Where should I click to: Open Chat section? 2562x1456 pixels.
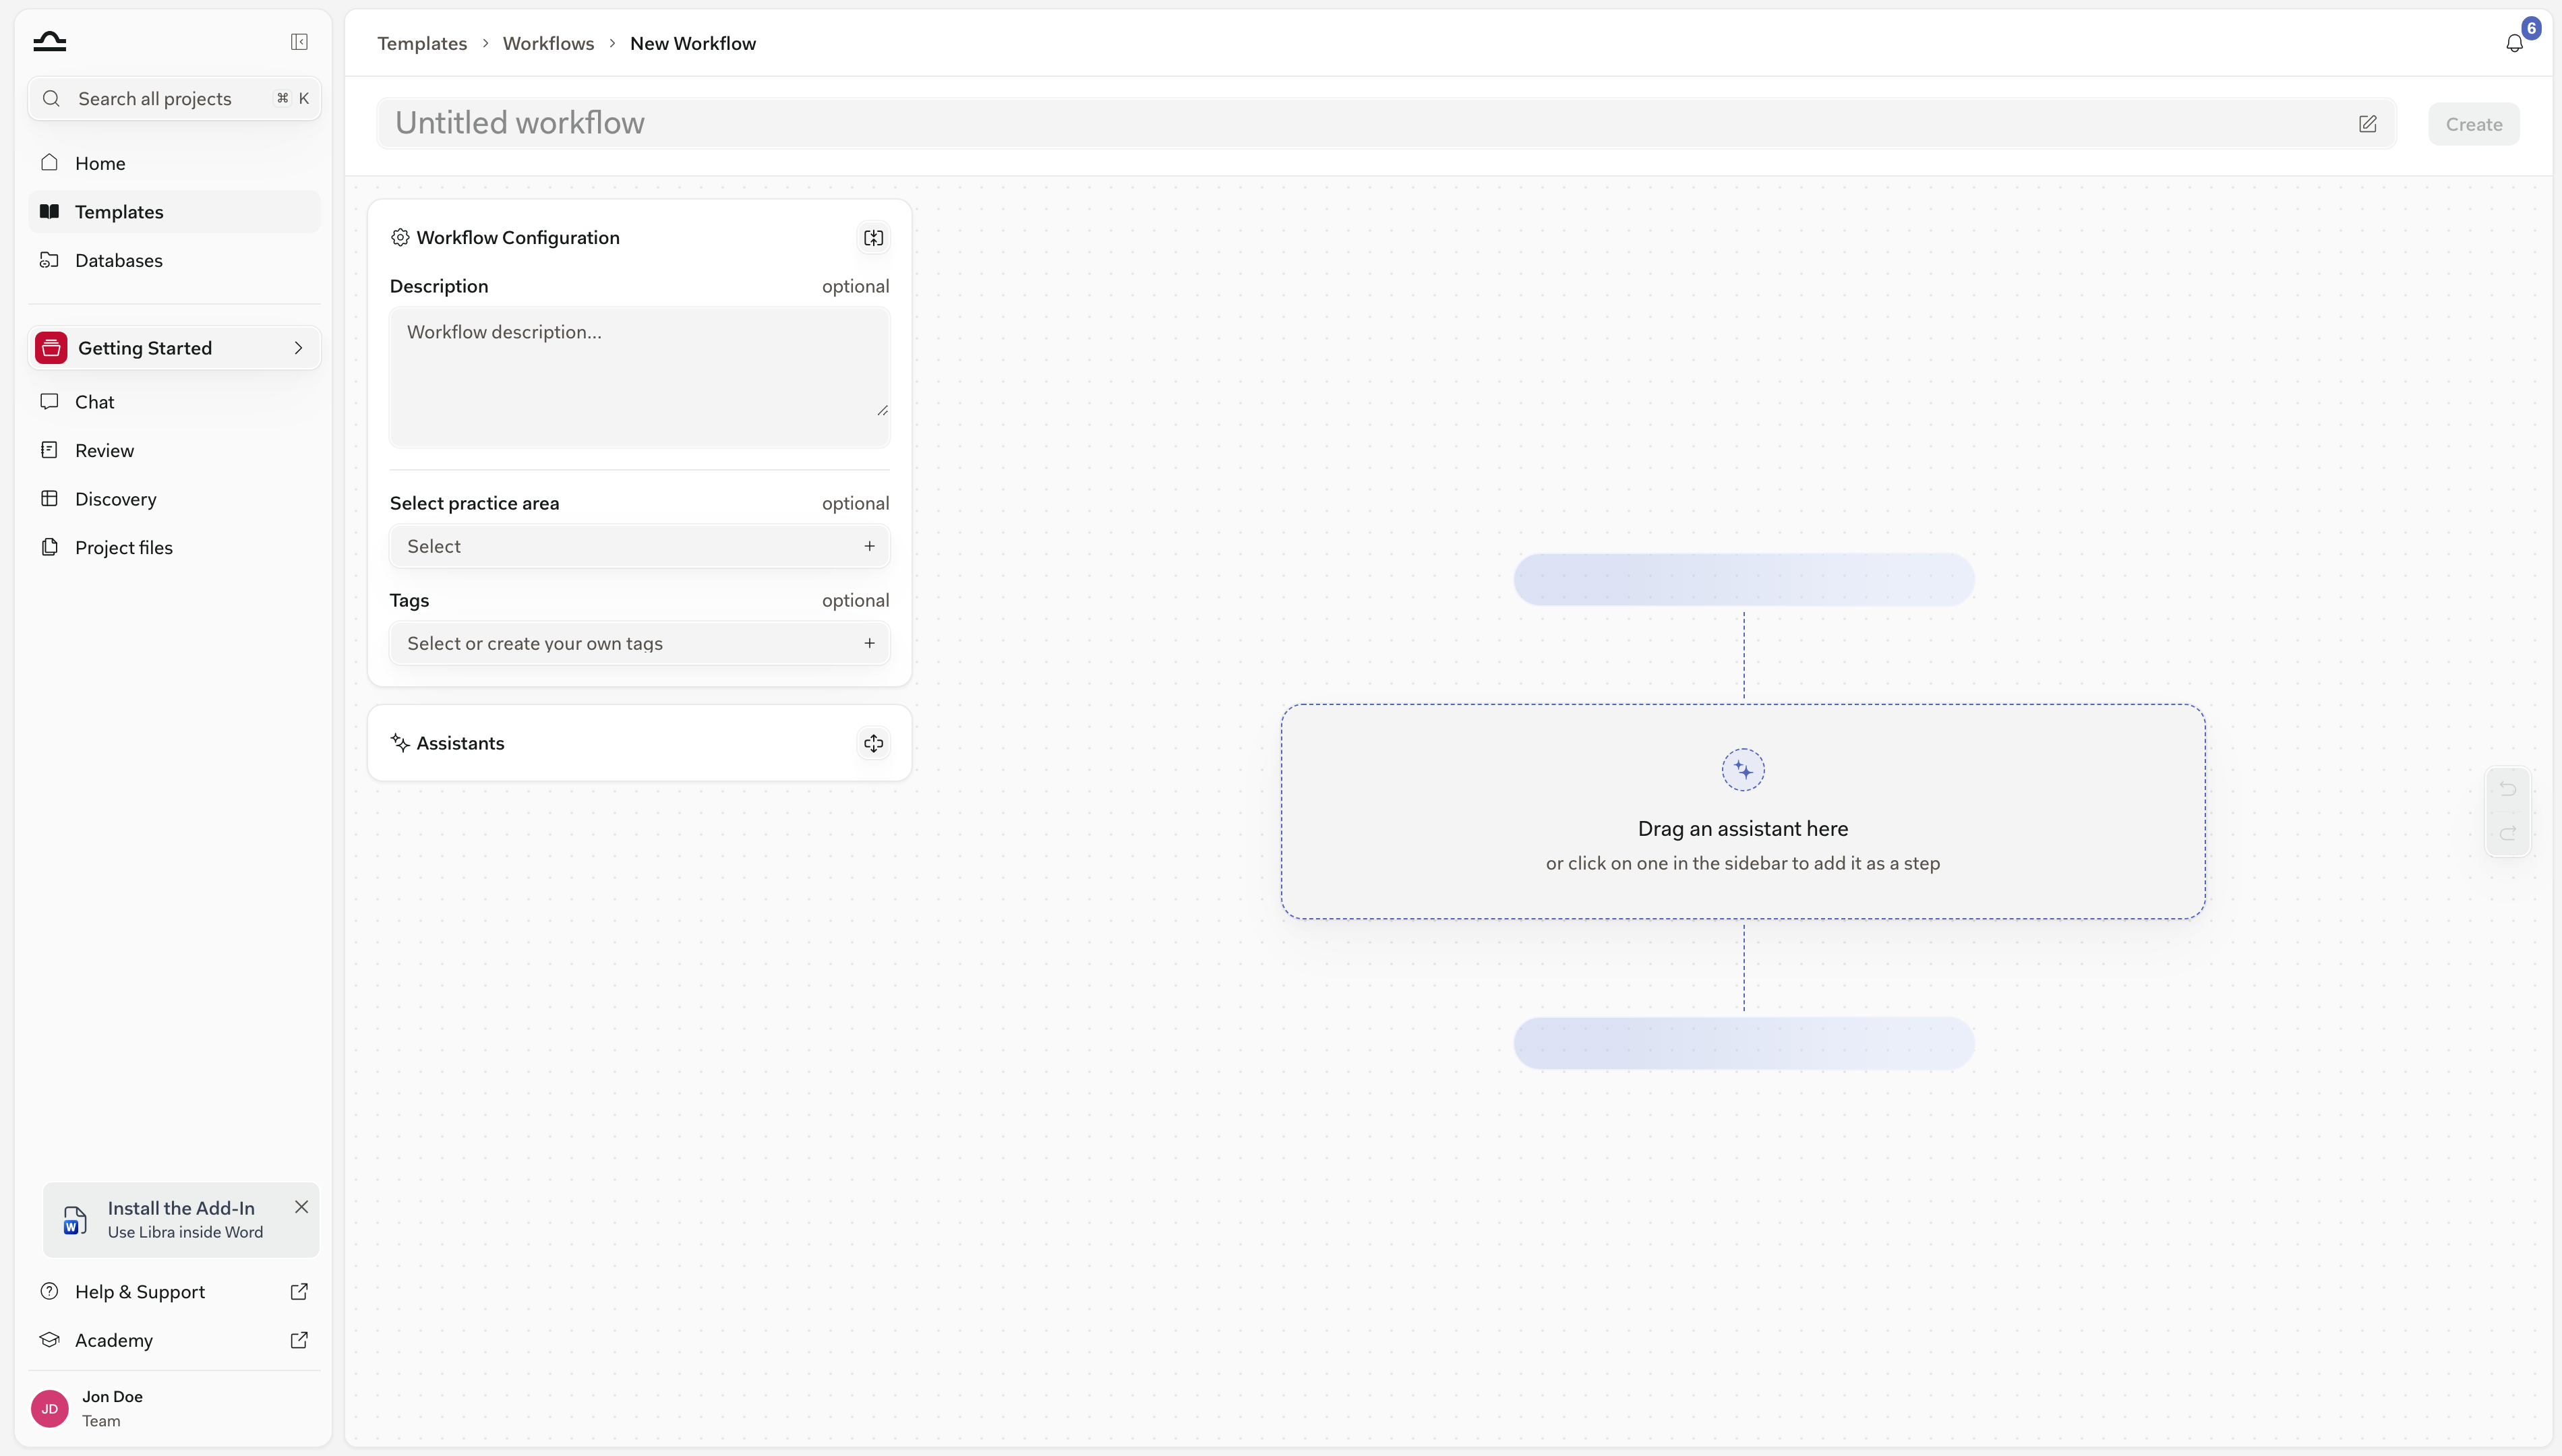point(174,402)
